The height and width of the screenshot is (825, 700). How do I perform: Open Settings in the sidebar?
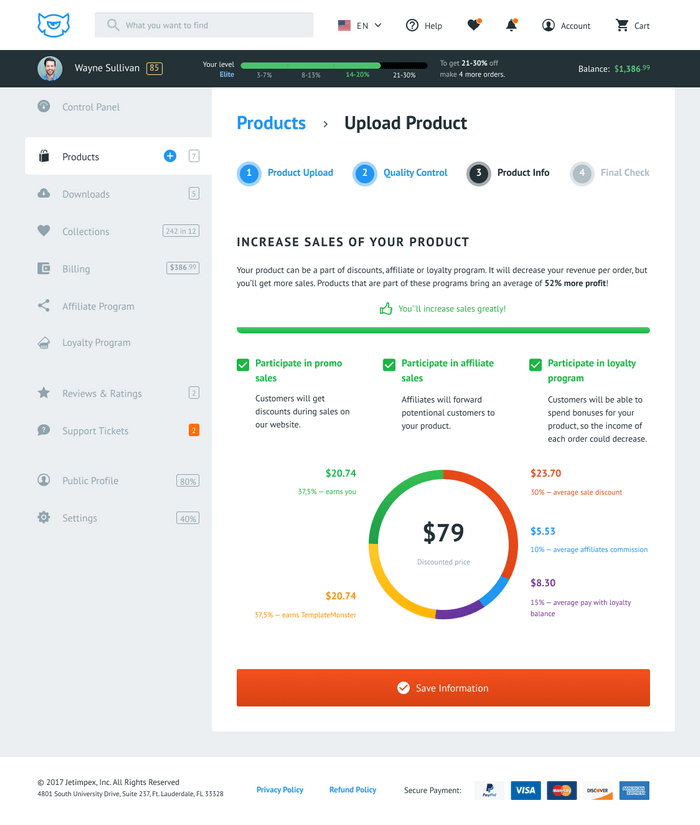pyautogui.click(x=80, y=518)
